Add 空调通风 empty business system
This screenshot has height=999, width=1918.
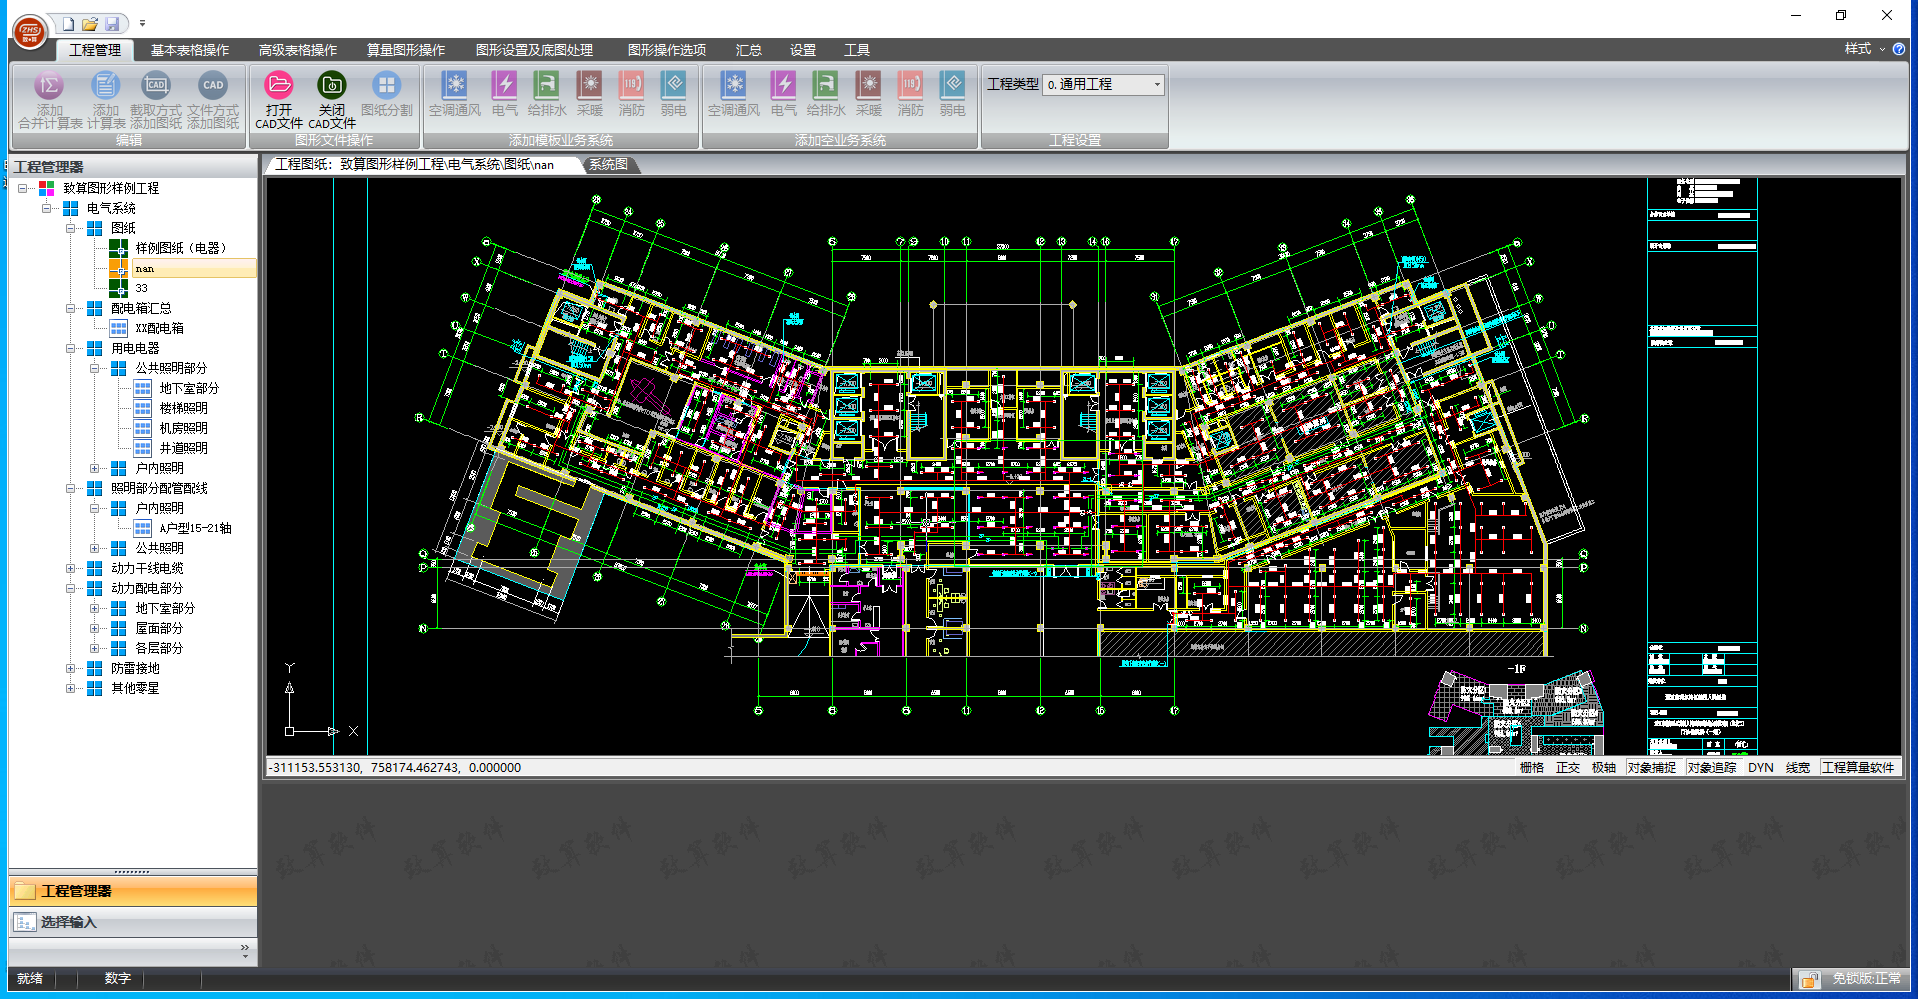[x=734, y=93]
